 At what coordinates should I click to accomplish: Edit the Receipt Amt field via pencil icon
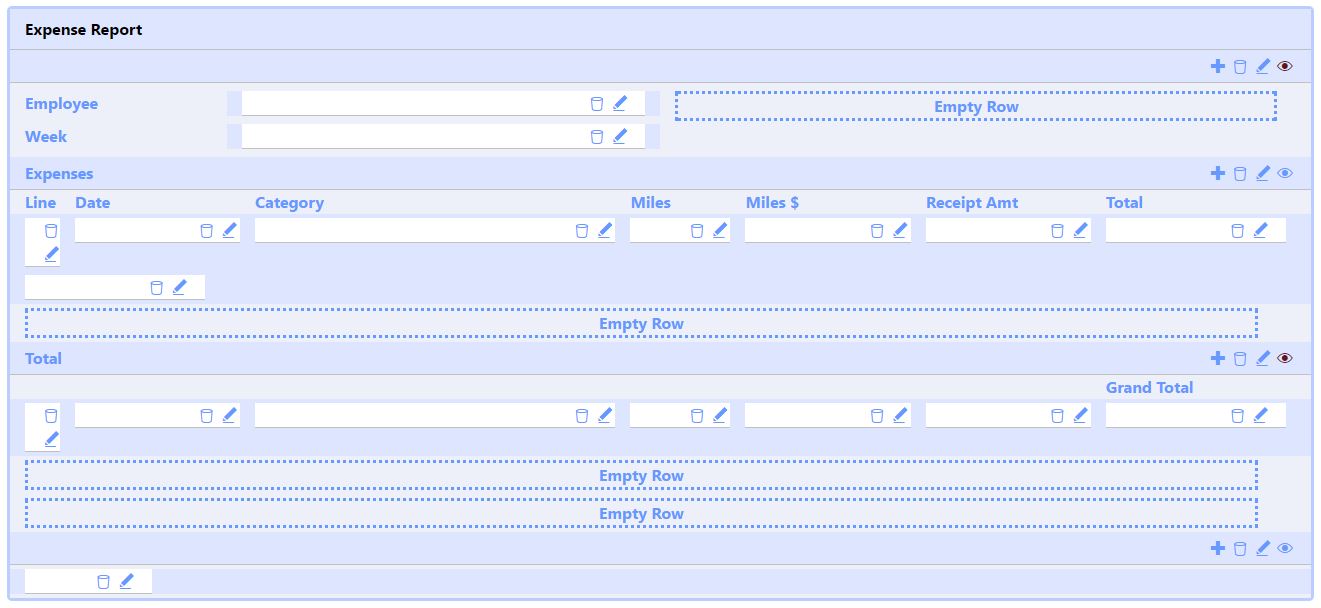(1080, 230)
